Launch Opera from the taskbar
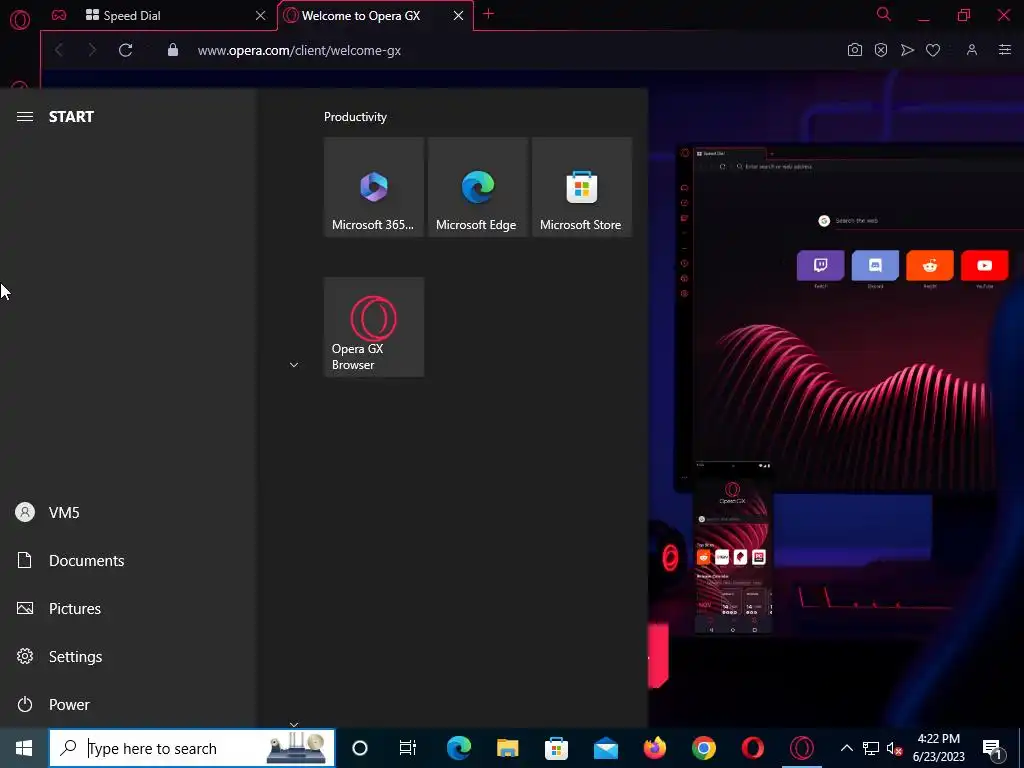The width and height of the screenshot is (1024, 768). pyautogui.click(x=752, y=748)
